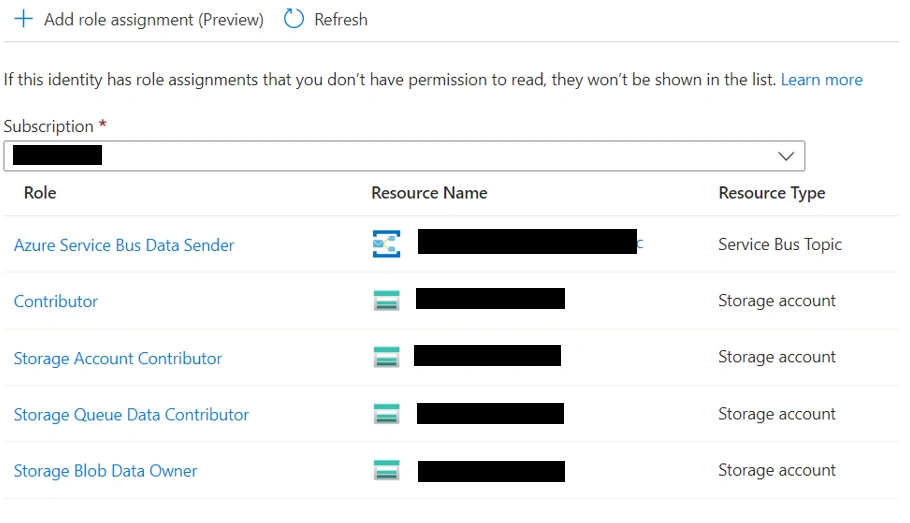
Task: Select Storage account cell in Storage Queue Data Contributor row
Action: click(777, 414)
